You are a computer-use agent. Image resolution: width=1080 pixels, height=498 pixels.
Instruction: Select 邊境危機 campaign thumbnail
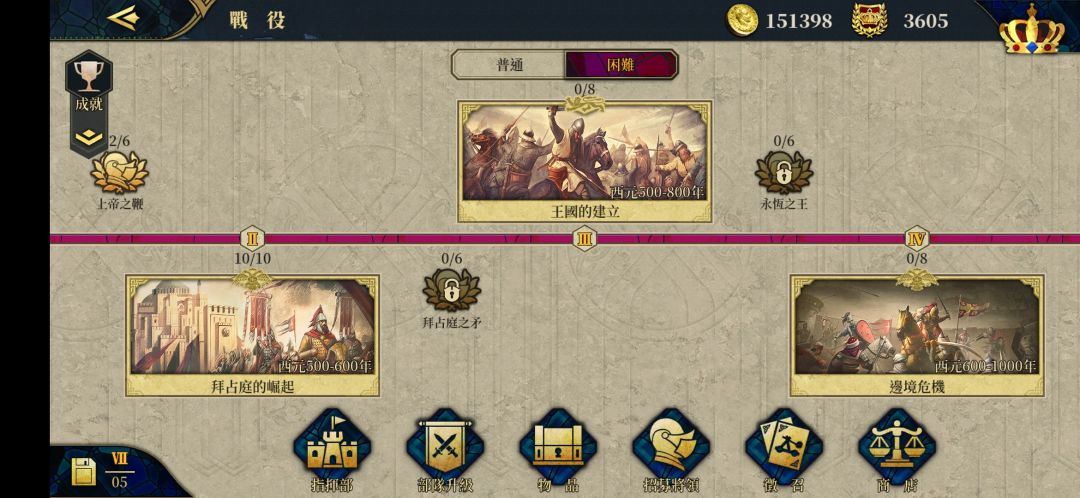pos(917,335)
